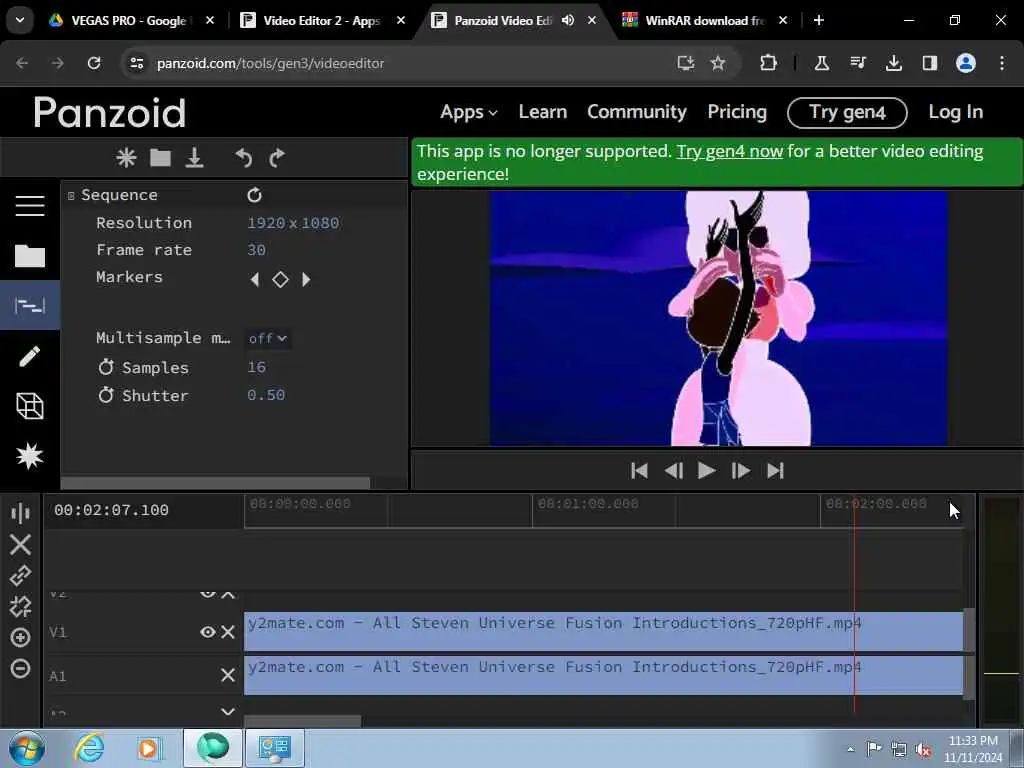Image resolution: width=1024 pixels, height=768 pixels.
Task: Open the Apps dropdown menu
Action: click(469, 112)
